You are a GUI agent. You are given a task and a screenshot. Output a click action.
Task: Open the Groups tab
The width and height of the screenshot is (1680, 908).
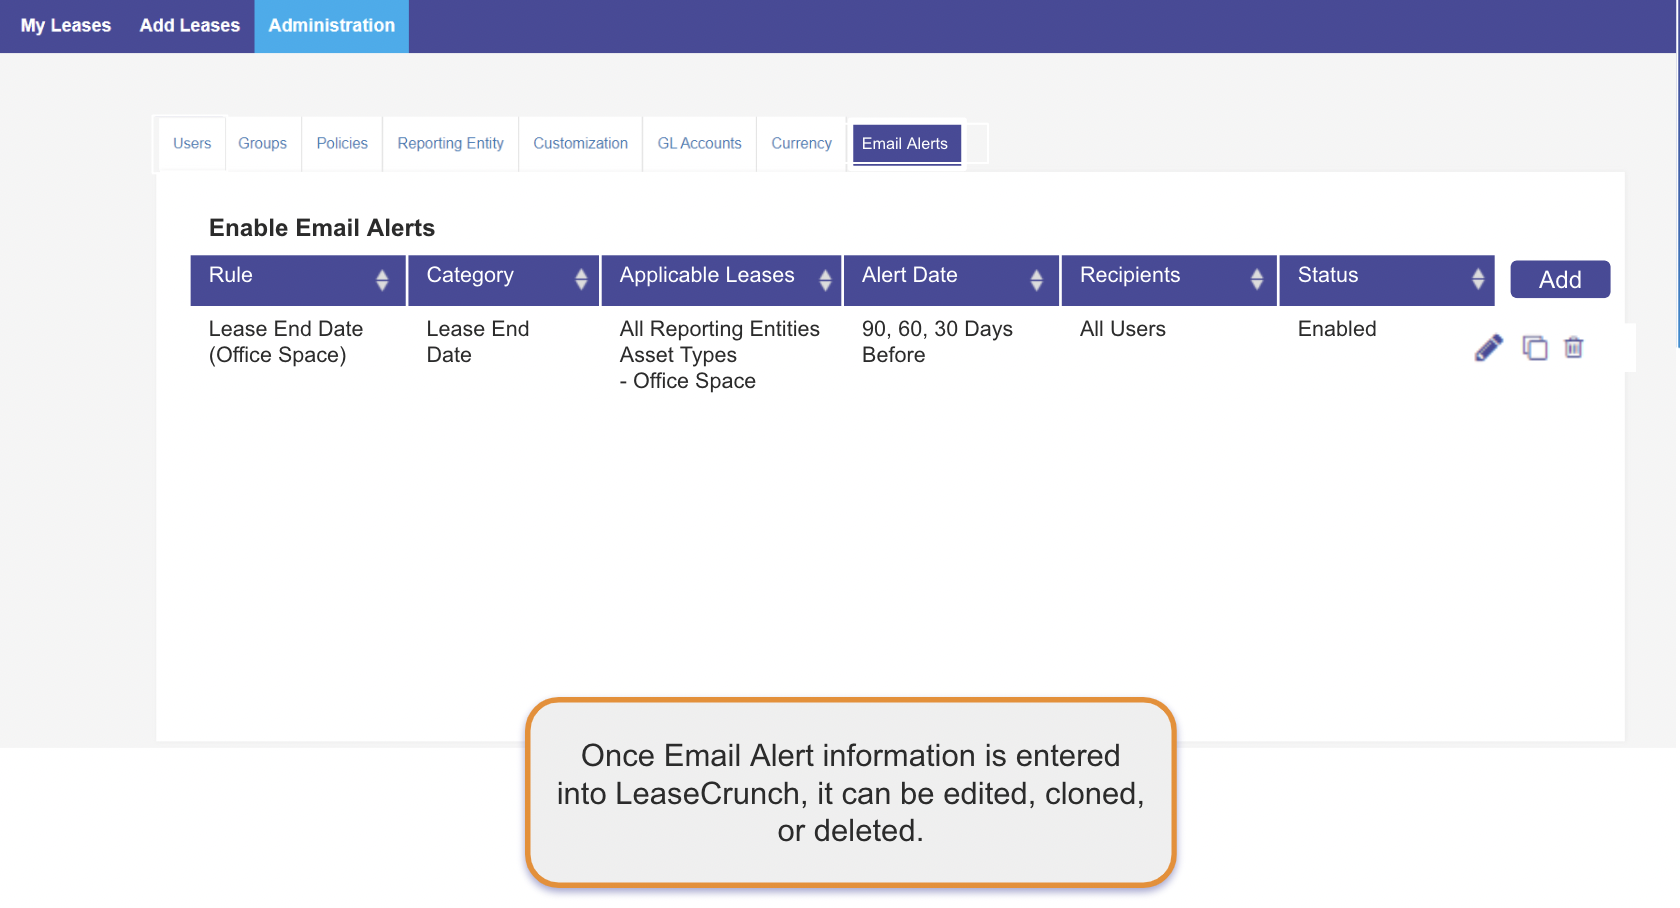tap(263, 143)
